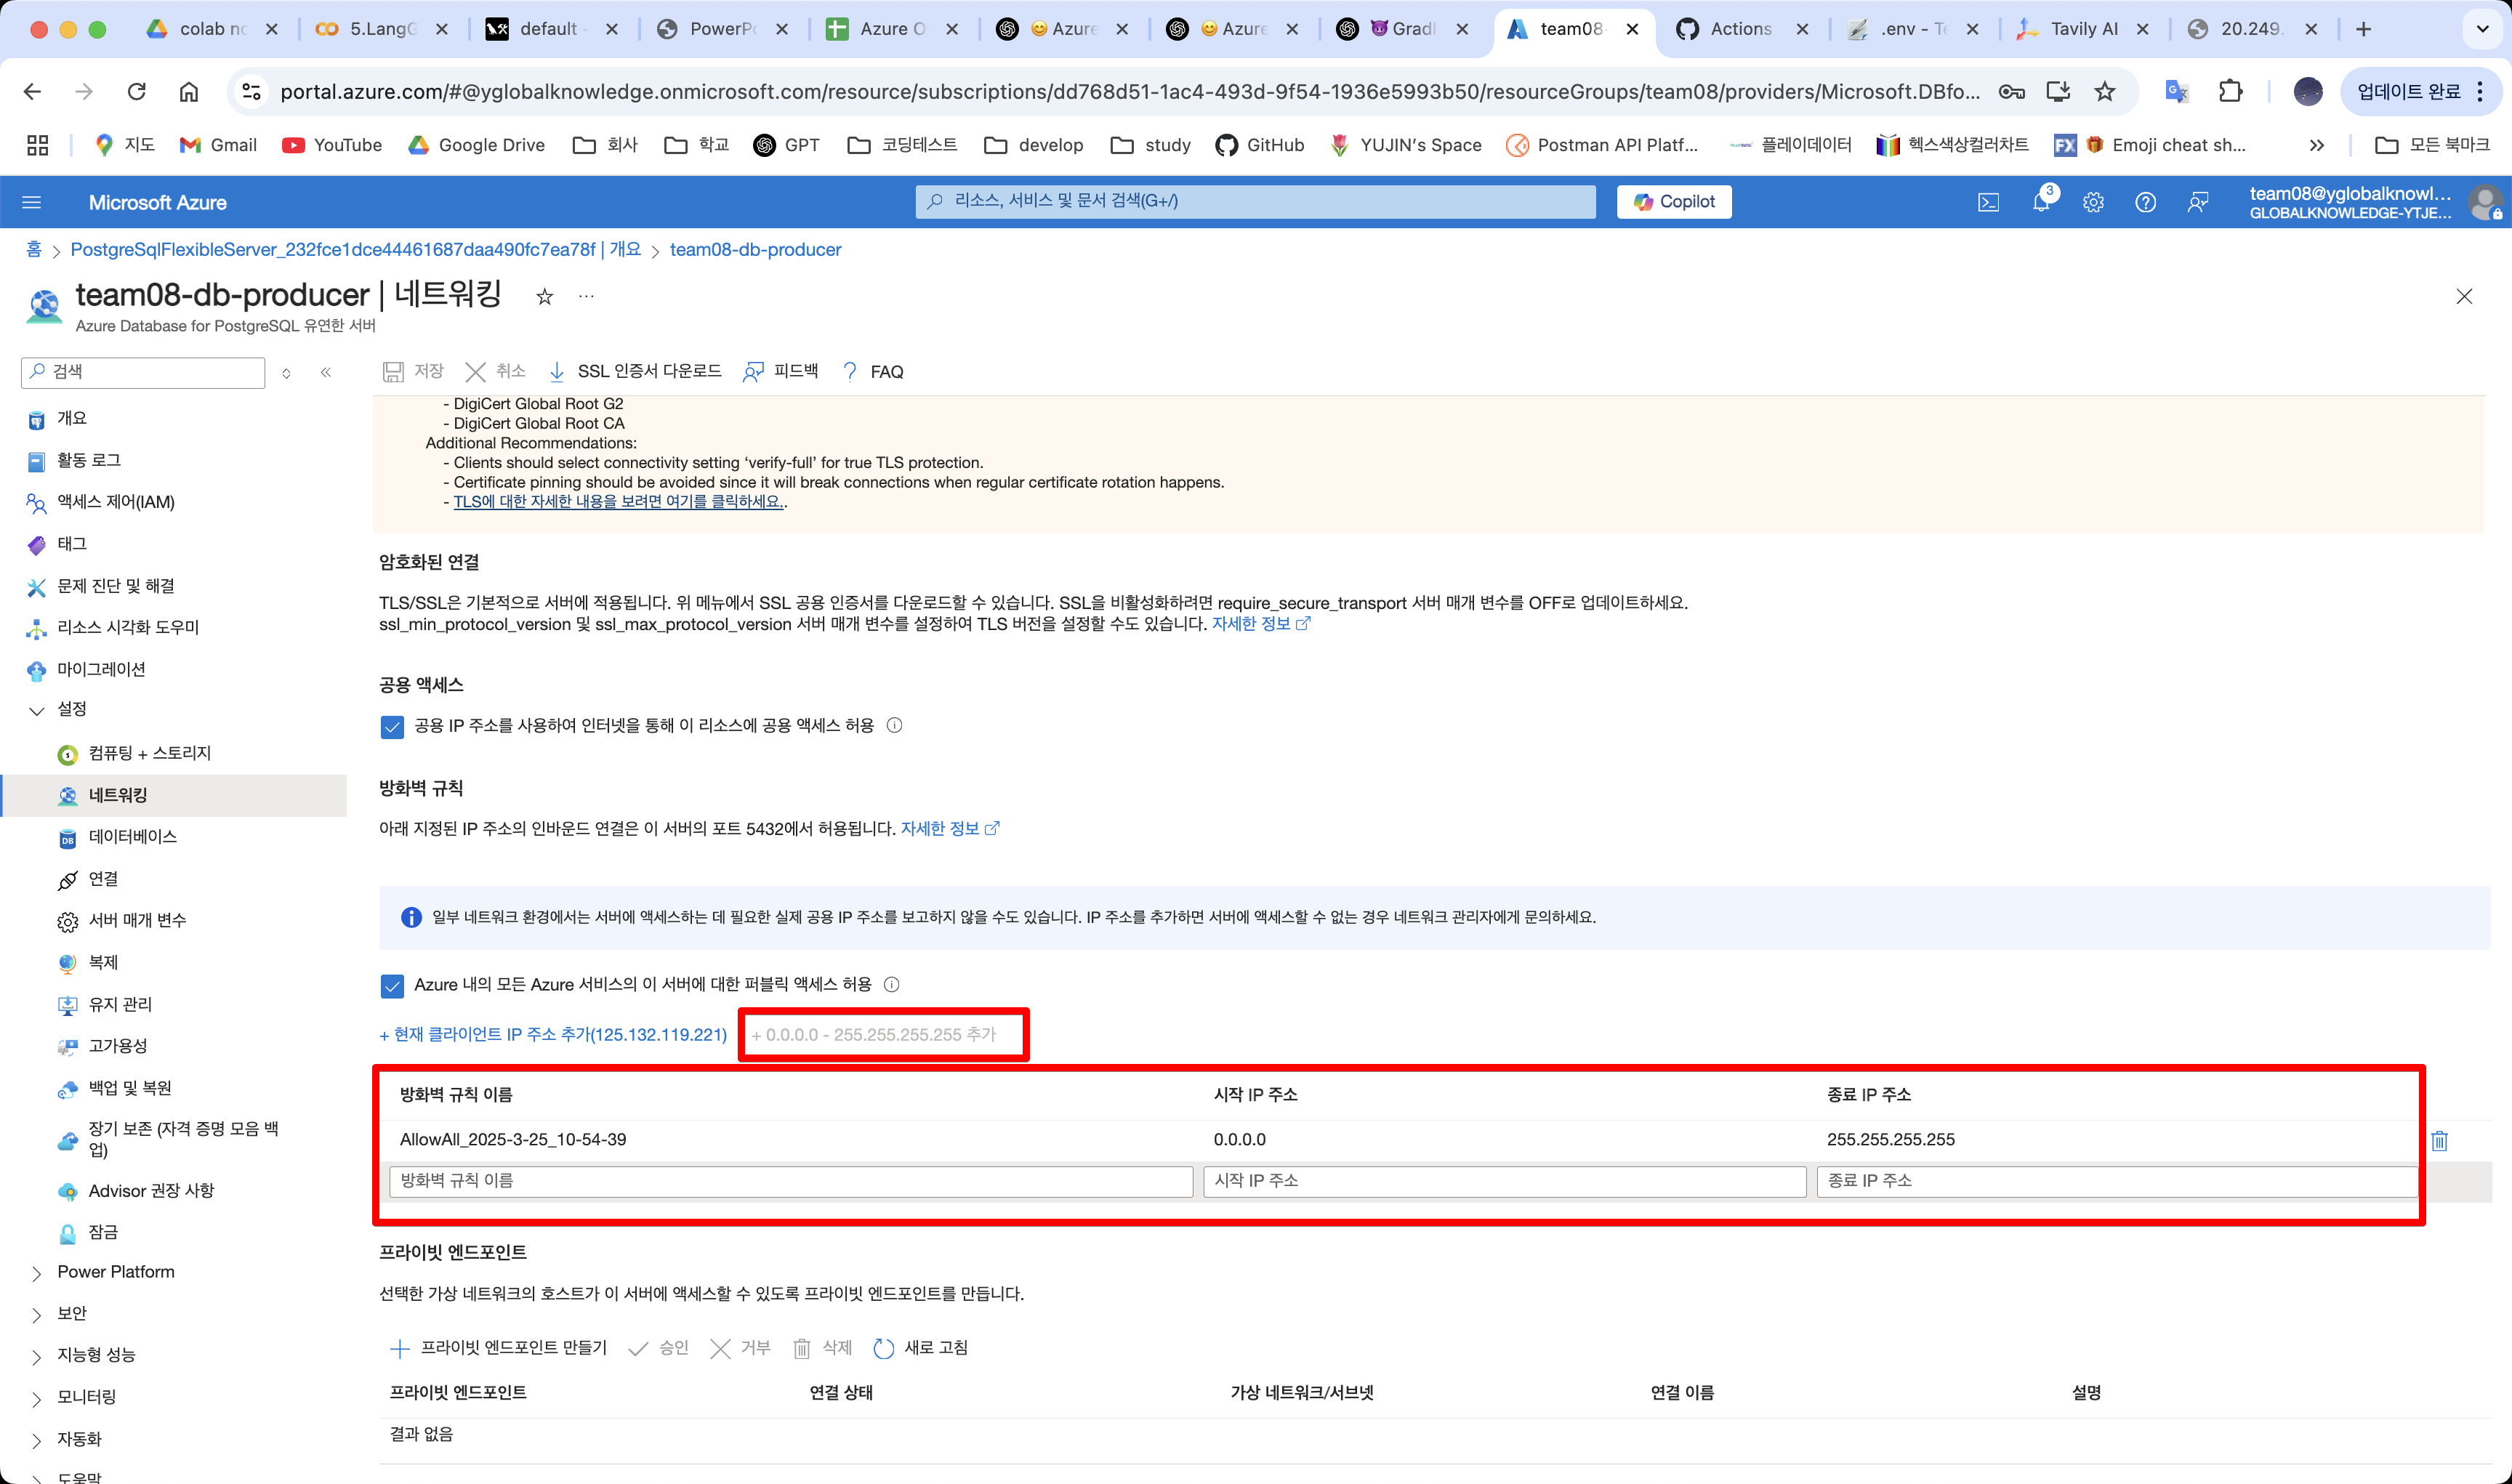Focus the 시작 IP 주소 input field

(1504, 1181)
